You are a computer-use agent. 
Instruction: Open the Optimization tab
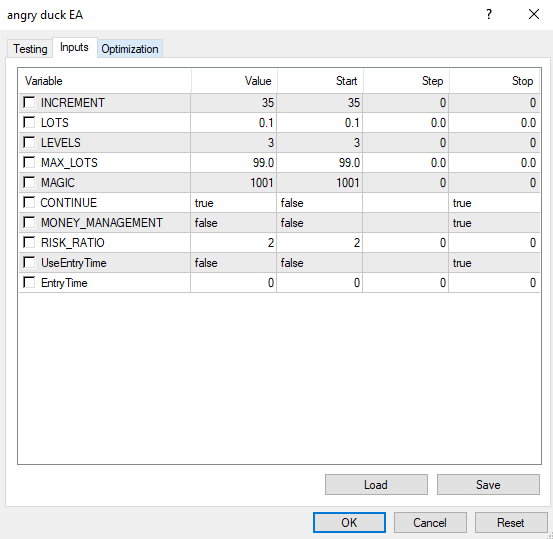pos(130,49)
